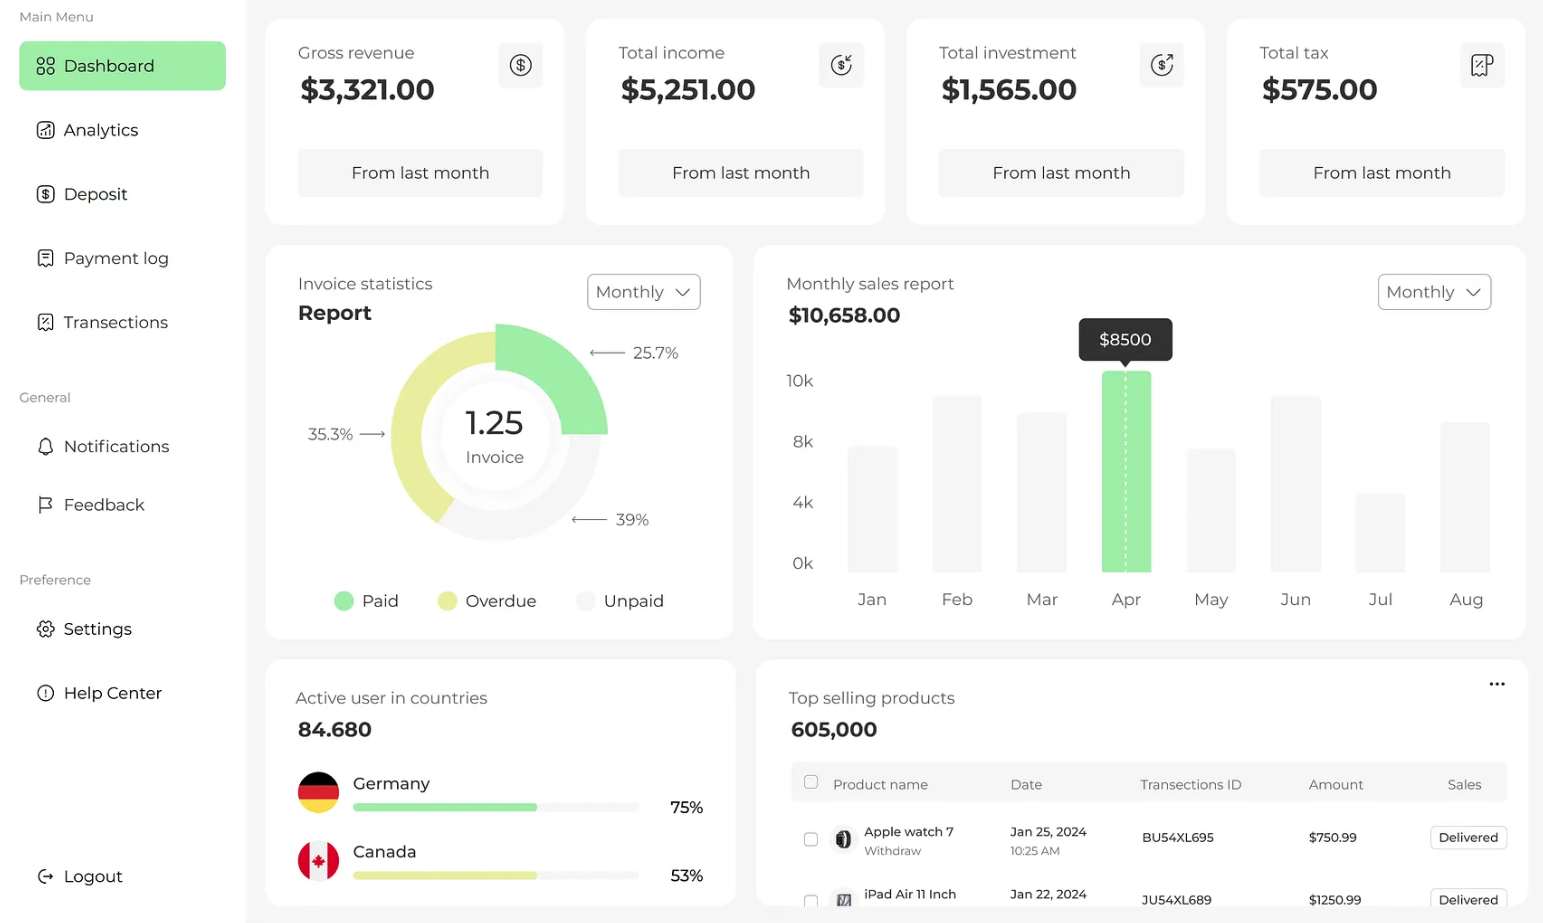Check the iPad Air 11 Inch row checkbox

810,901
